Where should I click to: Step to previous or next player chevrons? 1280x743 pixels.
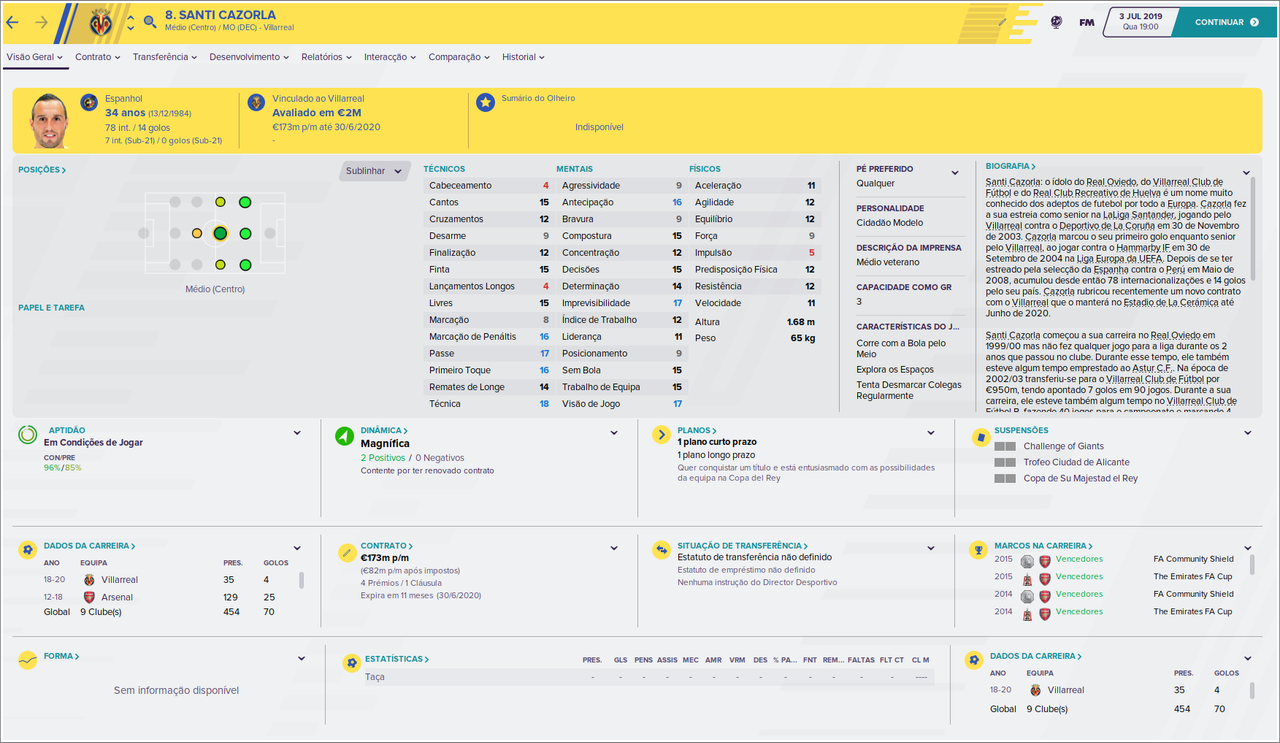click(x=130, y=22)
